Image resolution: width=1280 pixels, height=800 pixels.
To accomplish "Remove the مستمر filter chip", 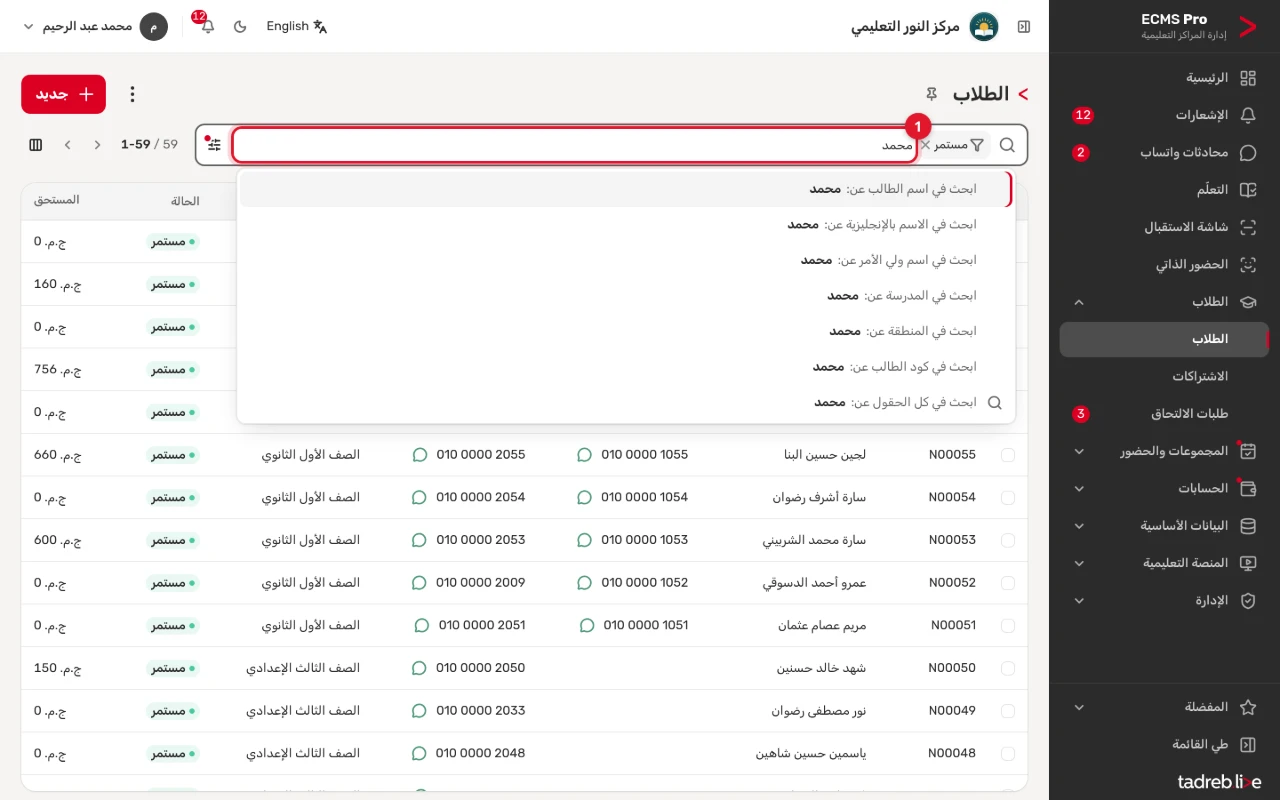I will tap(925, 145).
